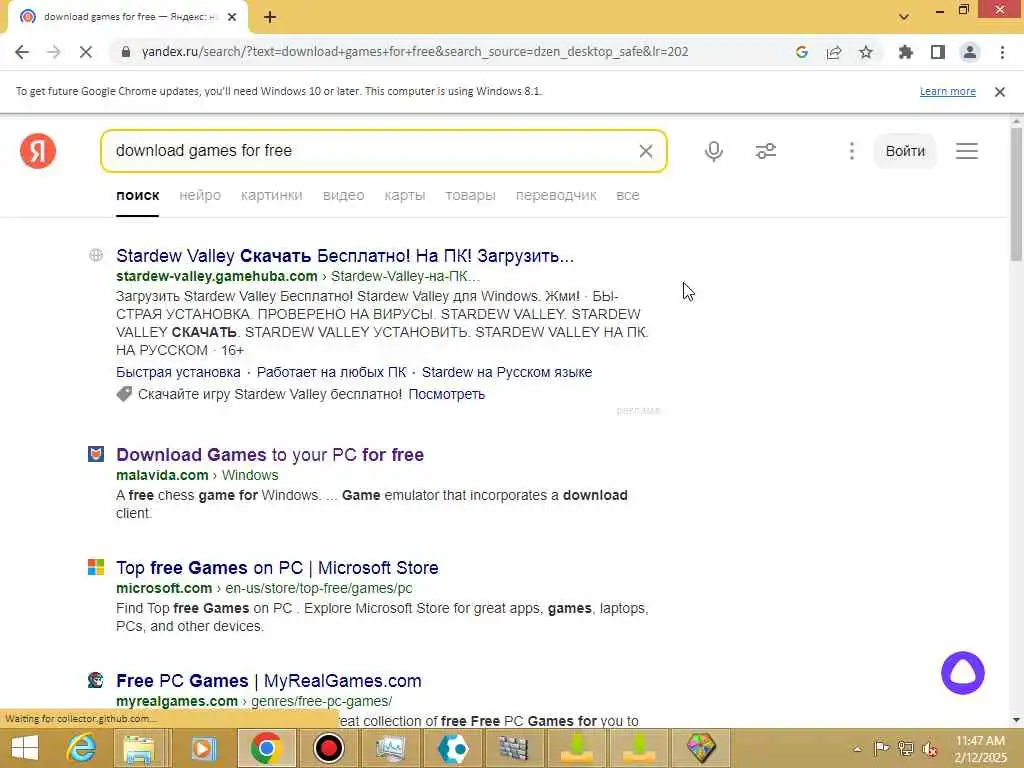Open the Chrome extensions puzzle icon
Screen dimensions: 1024x768
pyautogui.click(x=905, y=52)
